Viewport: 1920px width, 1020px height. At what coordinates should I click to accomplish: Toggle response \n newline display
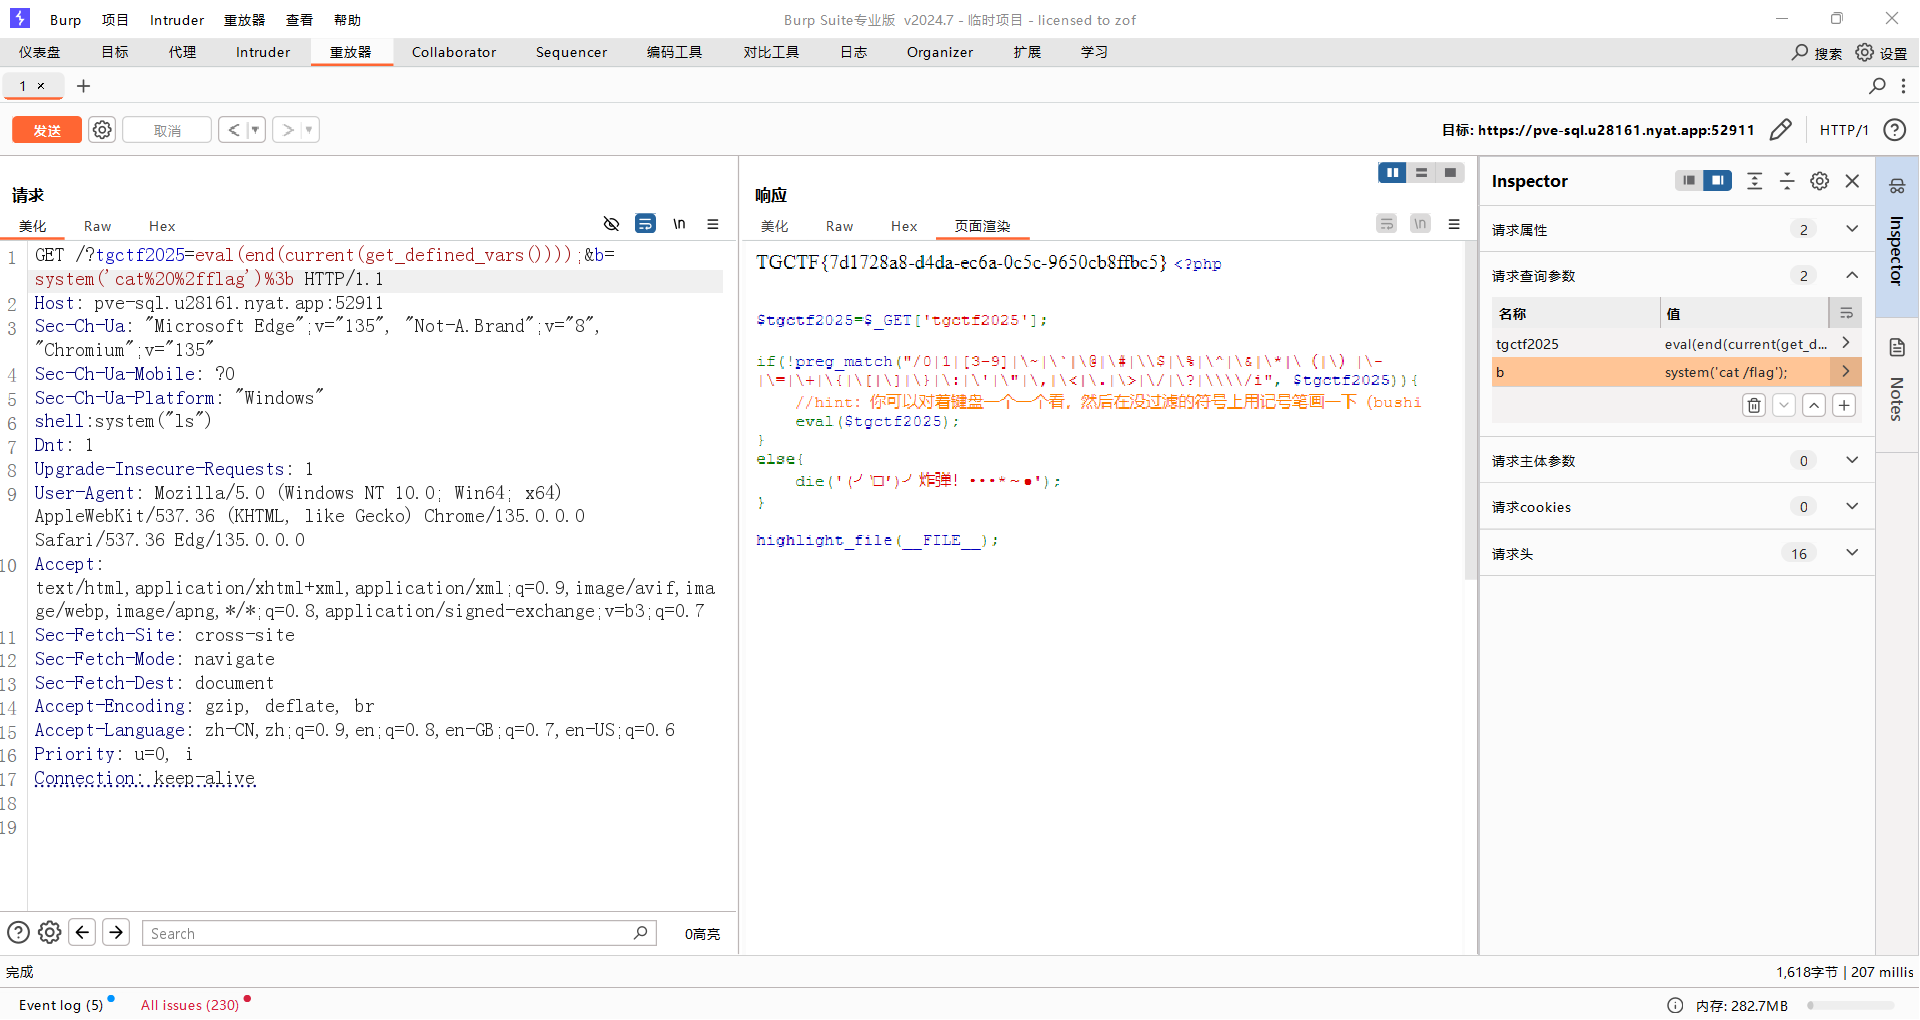pos(1420,224)
